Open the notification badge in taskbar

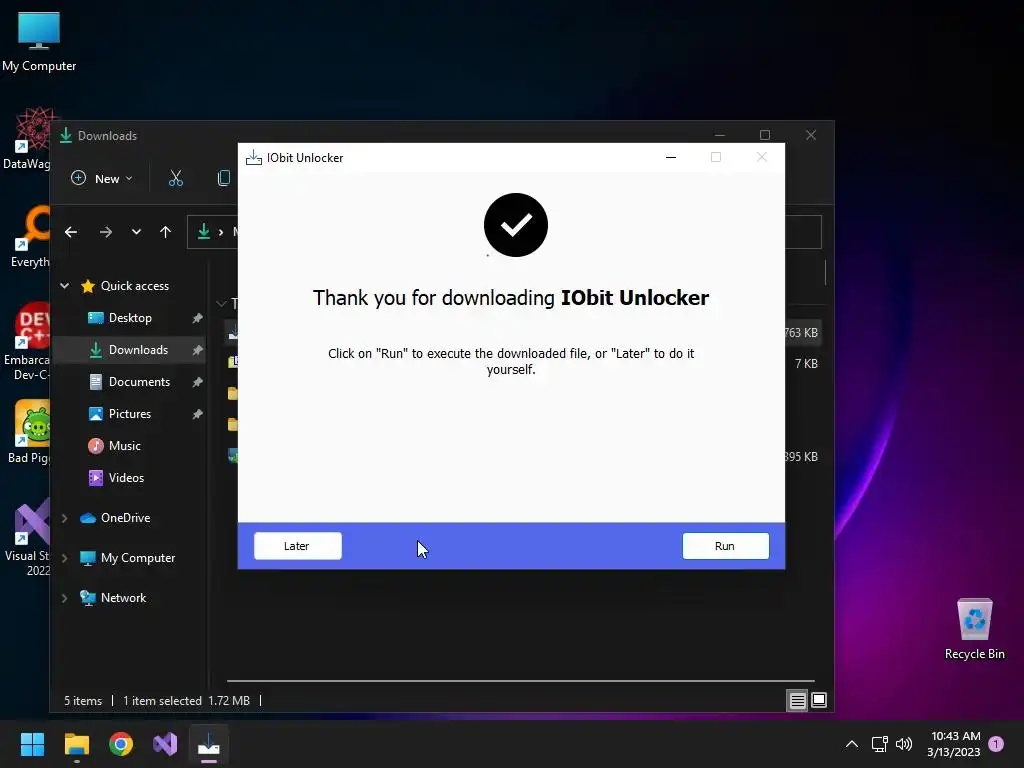[x=996, y=744]
